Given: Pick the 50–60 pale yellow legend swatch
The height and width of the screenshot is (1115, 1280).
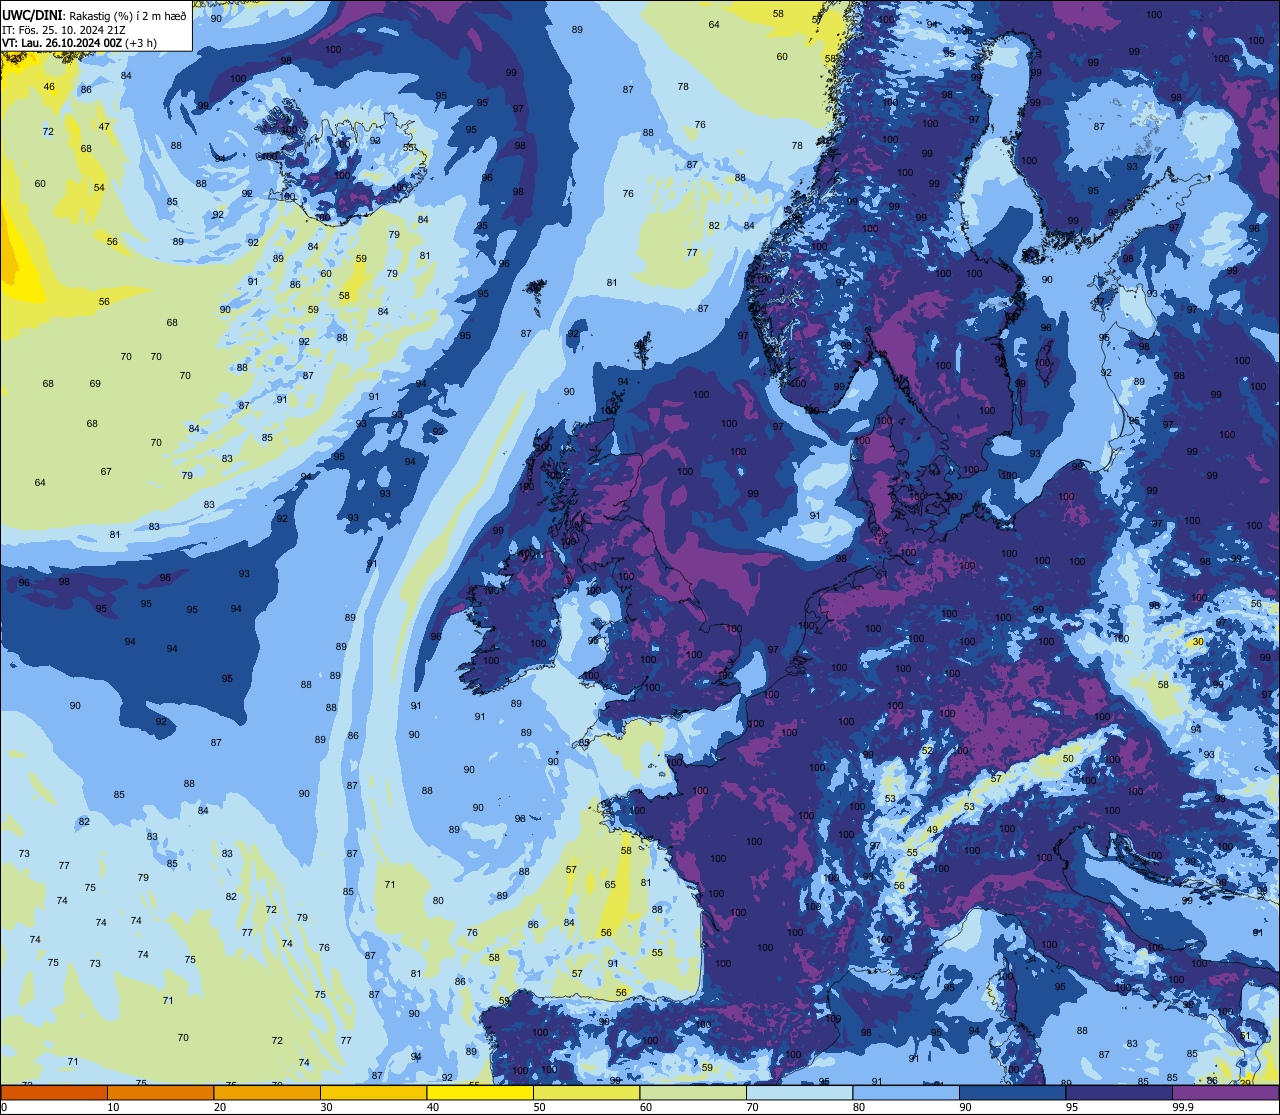Looking at the screenshot, I should click(586, 1093).
